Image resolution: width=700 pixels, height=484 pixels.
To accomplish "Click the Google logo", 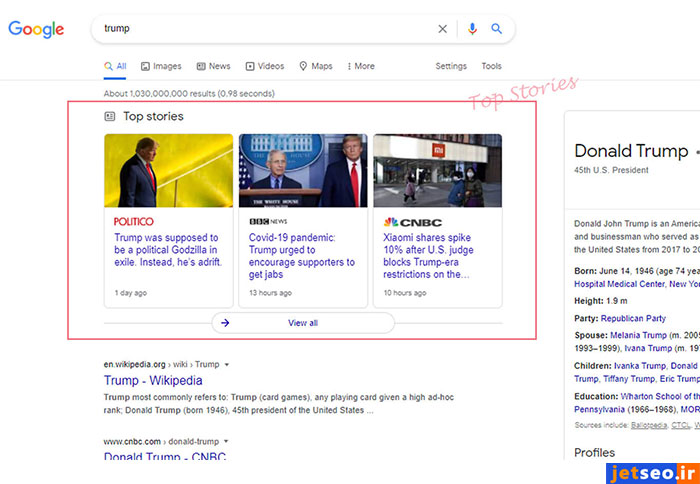I will coord(39,29).
